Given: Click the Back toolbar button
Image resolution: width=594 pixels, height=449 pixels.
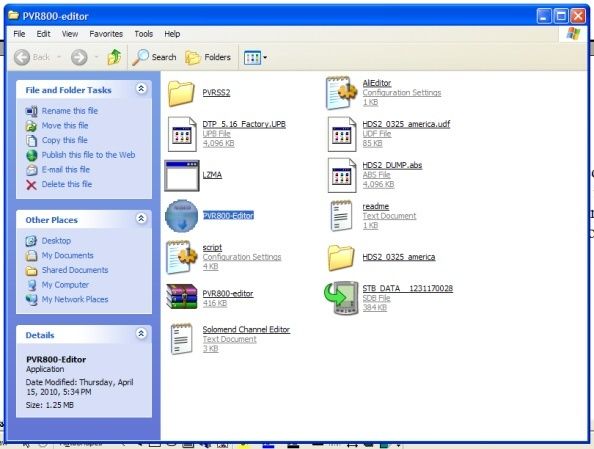Looking at the screenshot, I should [32, 57].
